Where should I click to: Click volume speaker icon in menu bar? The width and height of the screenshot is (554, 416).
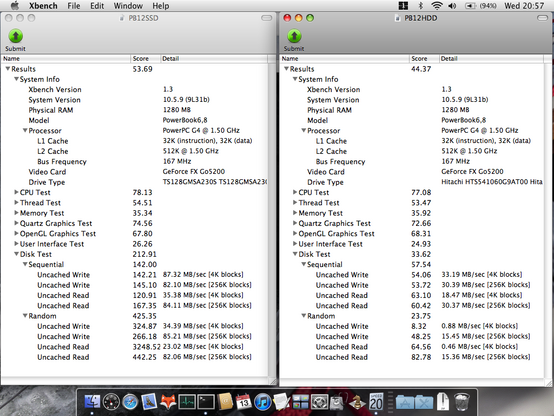452,6
